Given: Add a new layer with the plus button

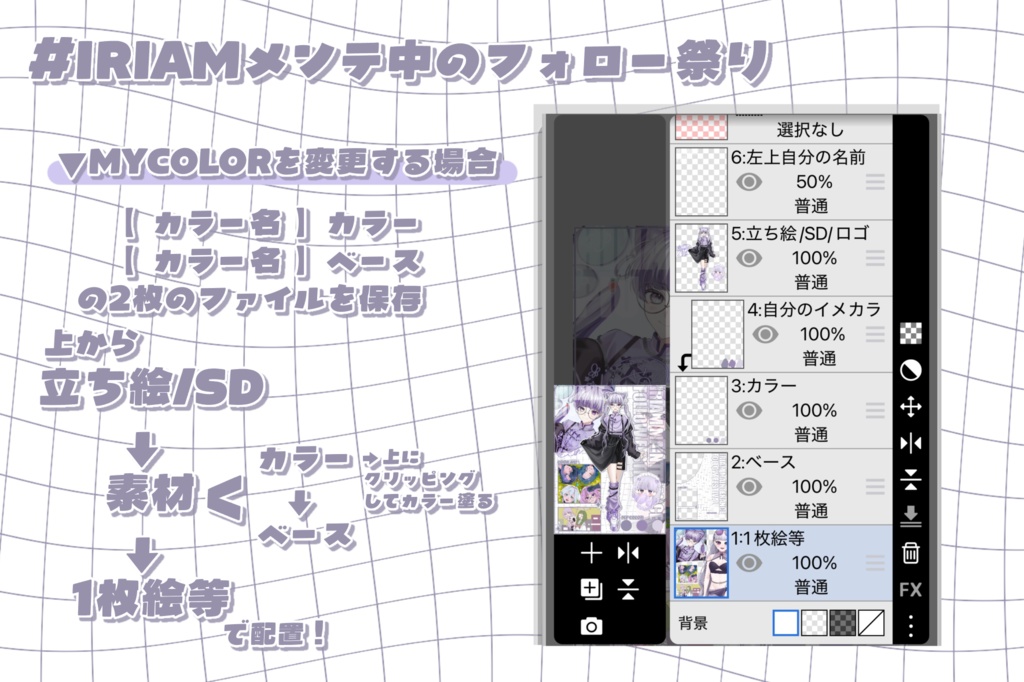Looking at the screenshot, I should 590,551.
